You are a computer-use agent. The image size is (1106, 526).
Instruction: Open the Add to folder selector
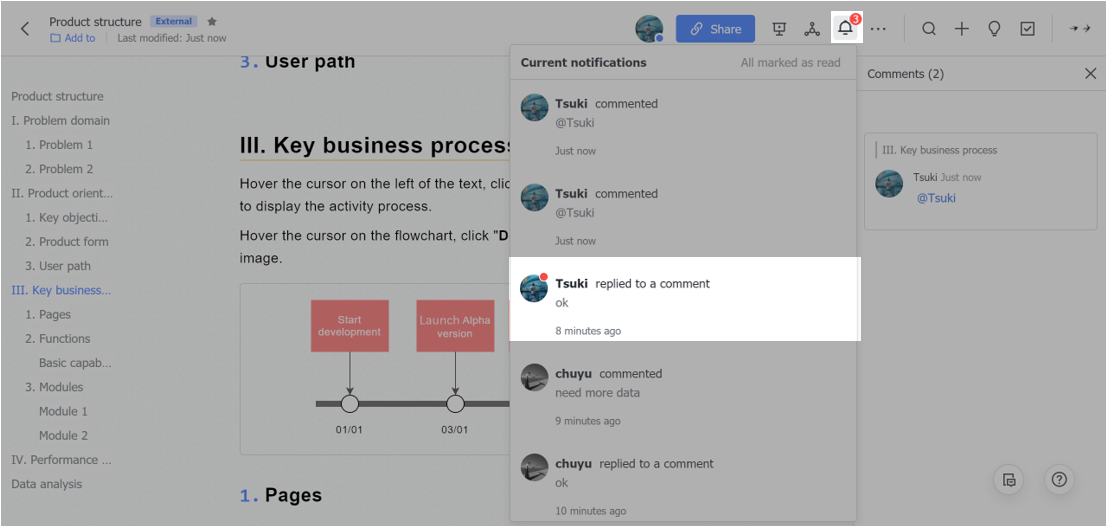[73, 38]
